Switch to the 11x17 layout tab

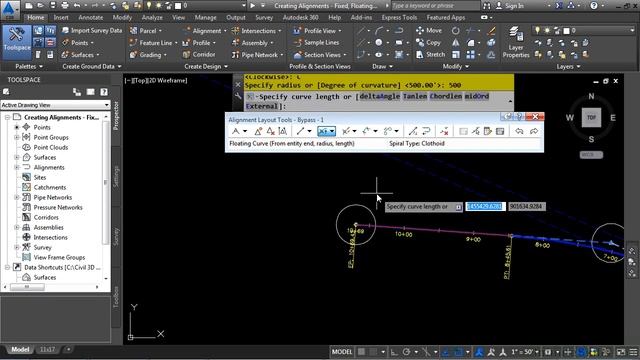click(47, 350)
